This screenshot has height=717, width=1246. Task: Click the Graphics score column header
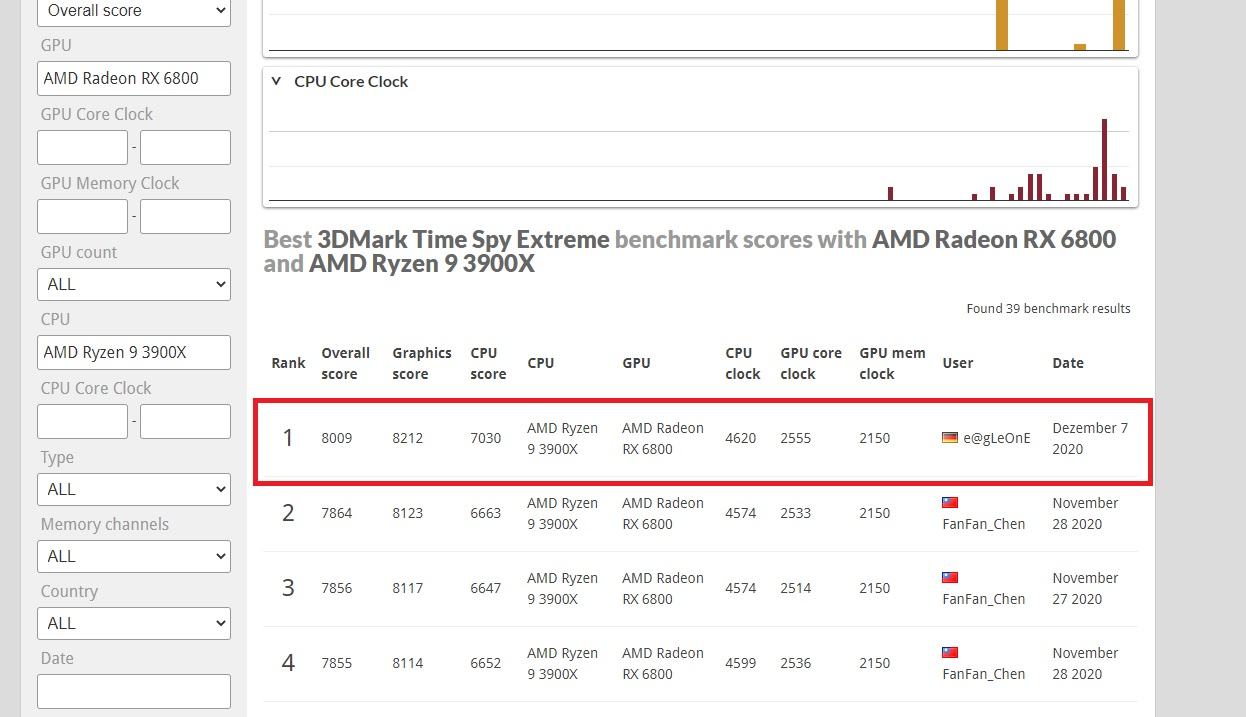tap(422, 363)
